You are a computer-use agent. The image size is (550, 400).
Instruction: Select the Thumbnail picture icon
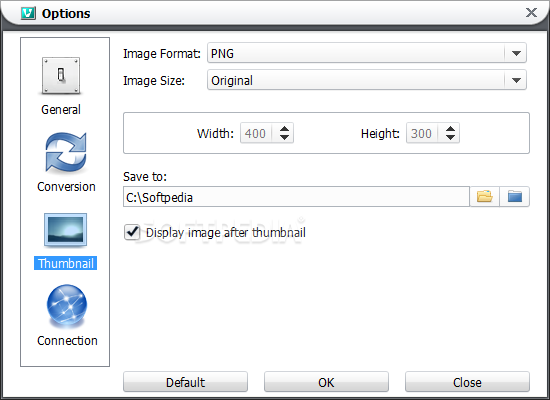66,230
